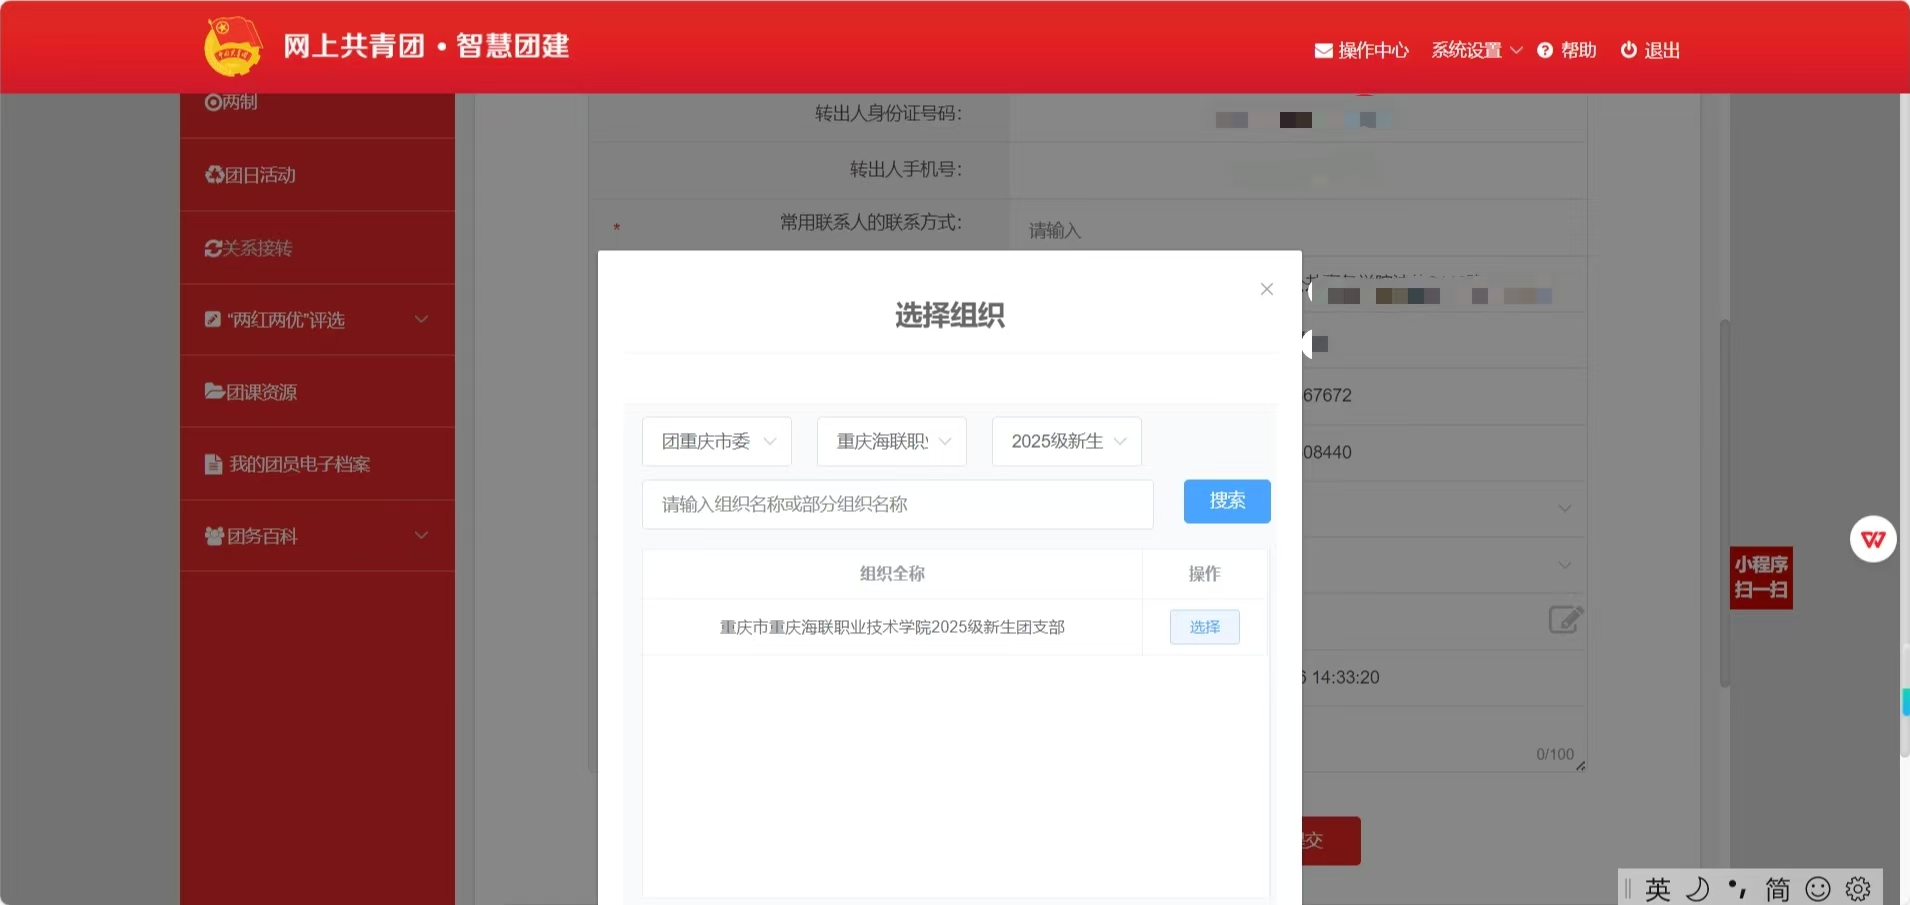Open the 2025级新生 dropdown
1910x905 pixels.
coord(1066,442)
